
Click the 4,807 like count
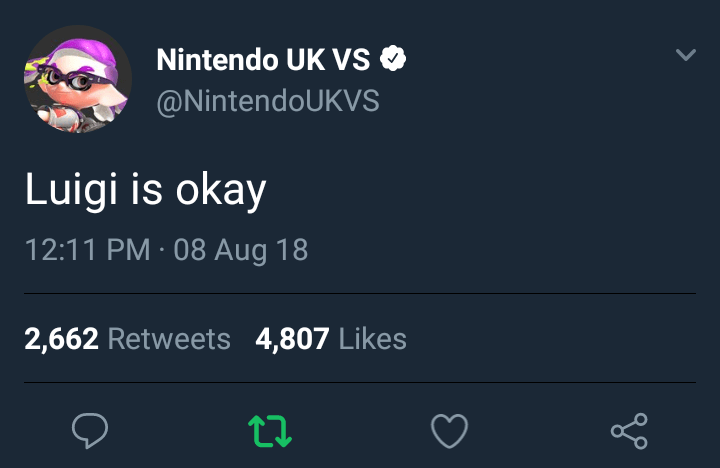pos(292,339)
